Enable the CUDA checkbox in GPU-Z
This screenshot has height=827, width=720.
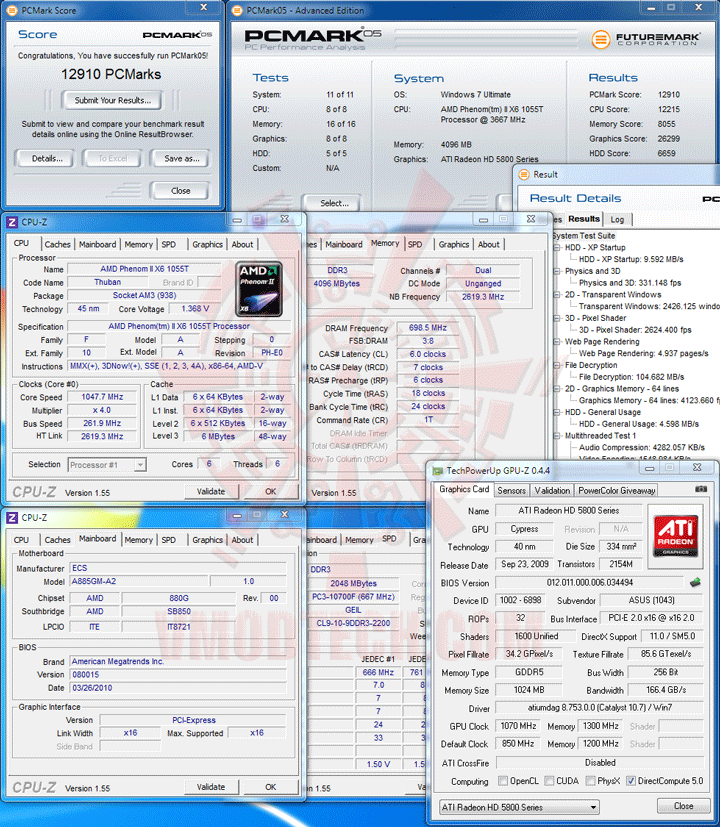549,781
